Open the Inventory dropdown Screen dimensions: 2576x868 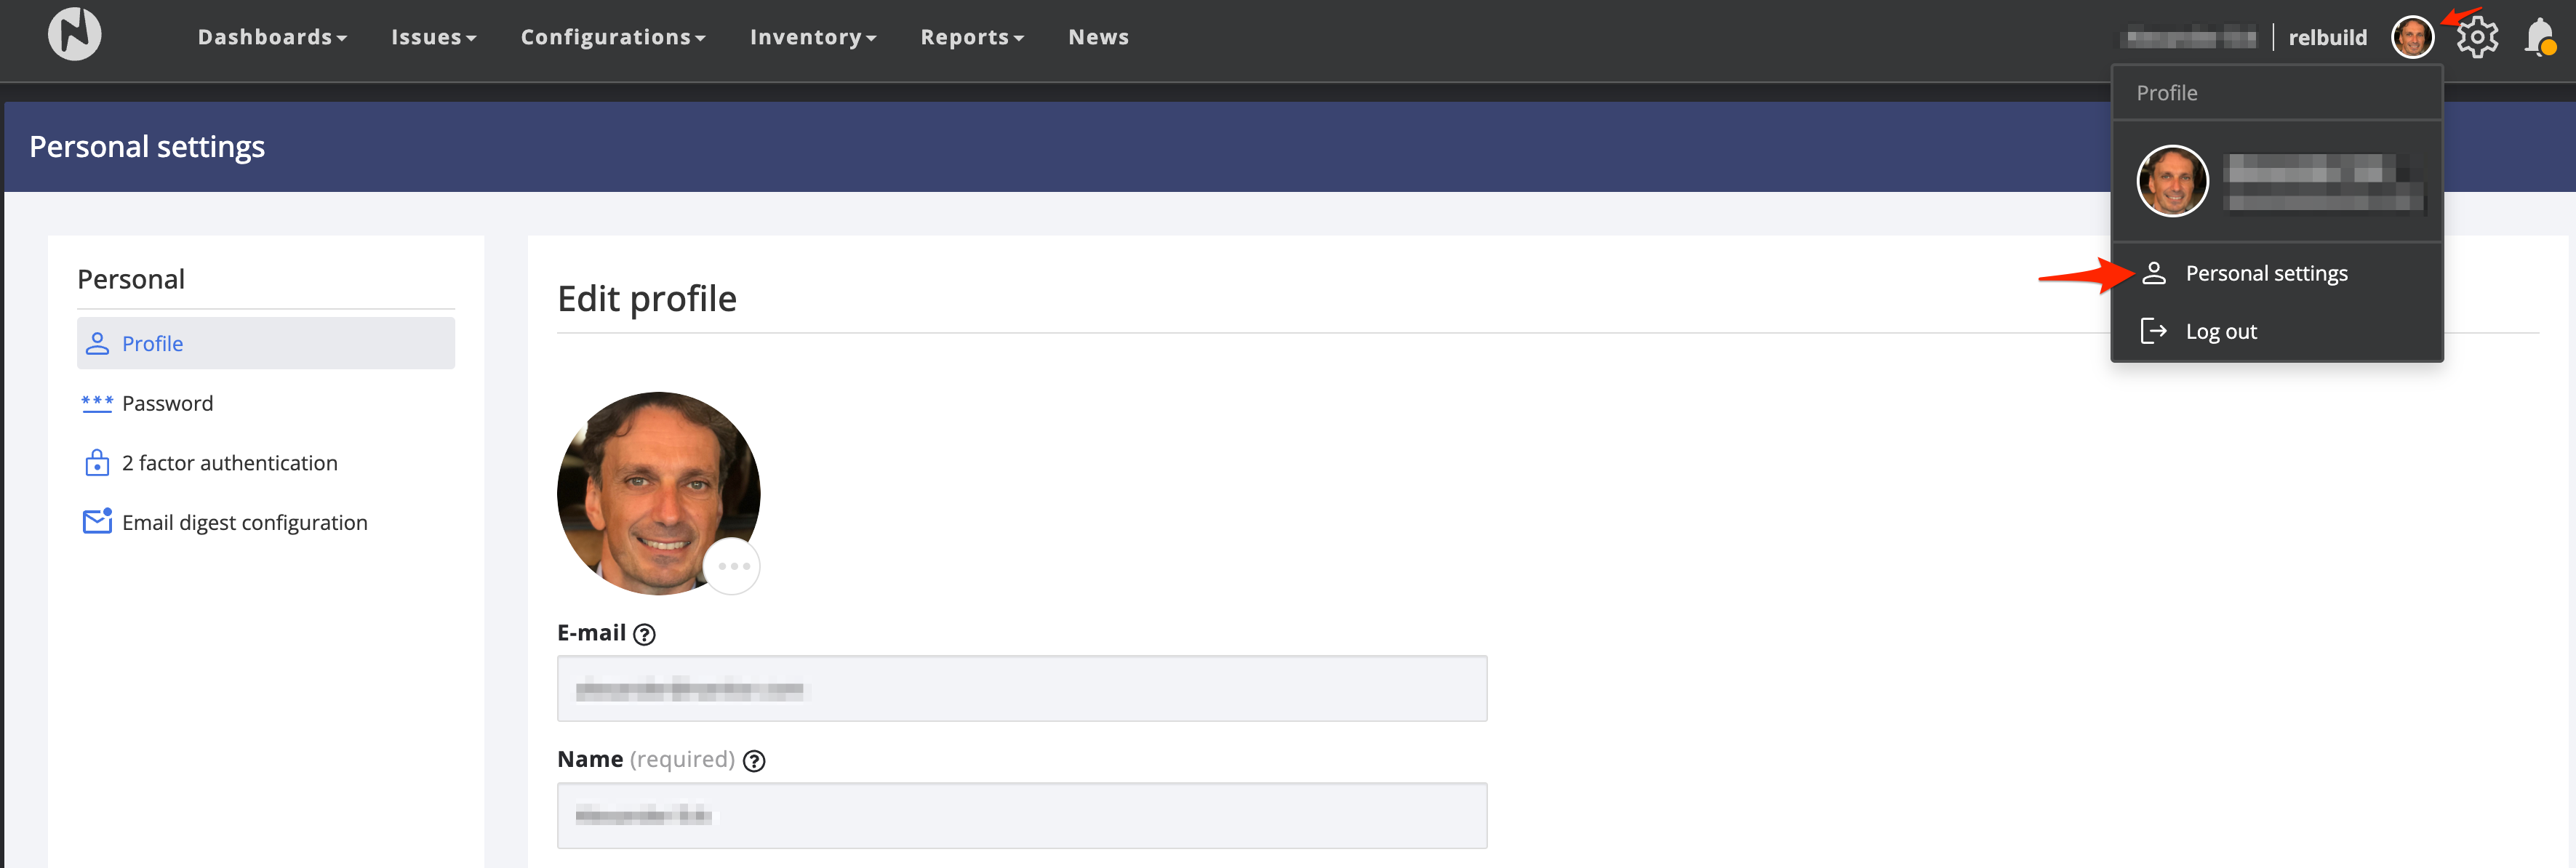coord(812,37)
